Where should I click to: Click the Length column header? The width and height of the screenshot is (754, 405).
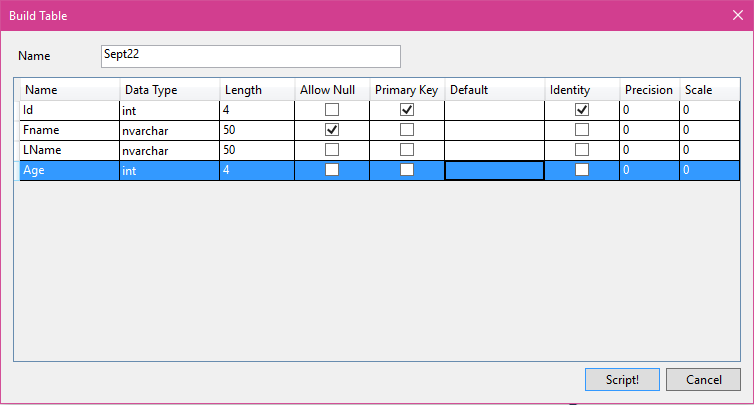point(257,90)
